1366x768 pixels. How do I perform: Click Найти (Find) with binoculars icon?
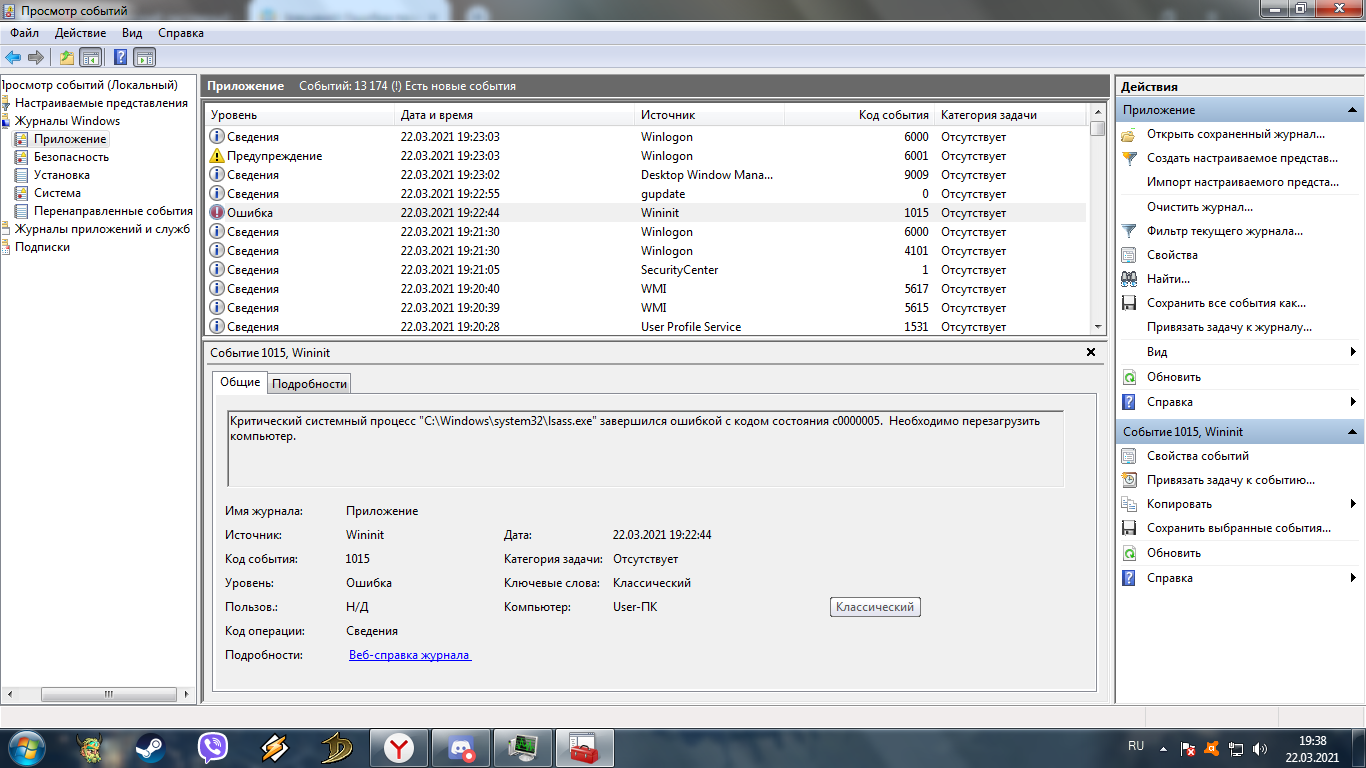[x=1168, y=279]
